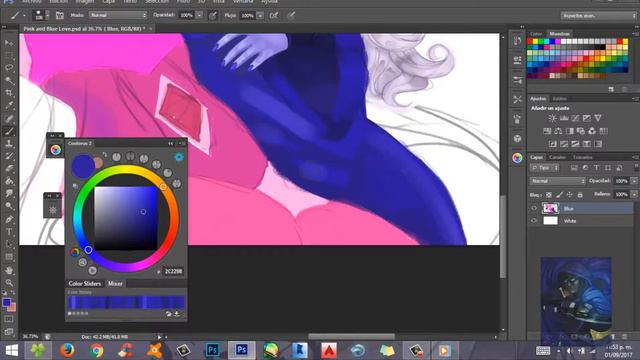Toggle layer filtering switch in Capas
The width and height of the screenshot is (640, 360).
(636, 167)
